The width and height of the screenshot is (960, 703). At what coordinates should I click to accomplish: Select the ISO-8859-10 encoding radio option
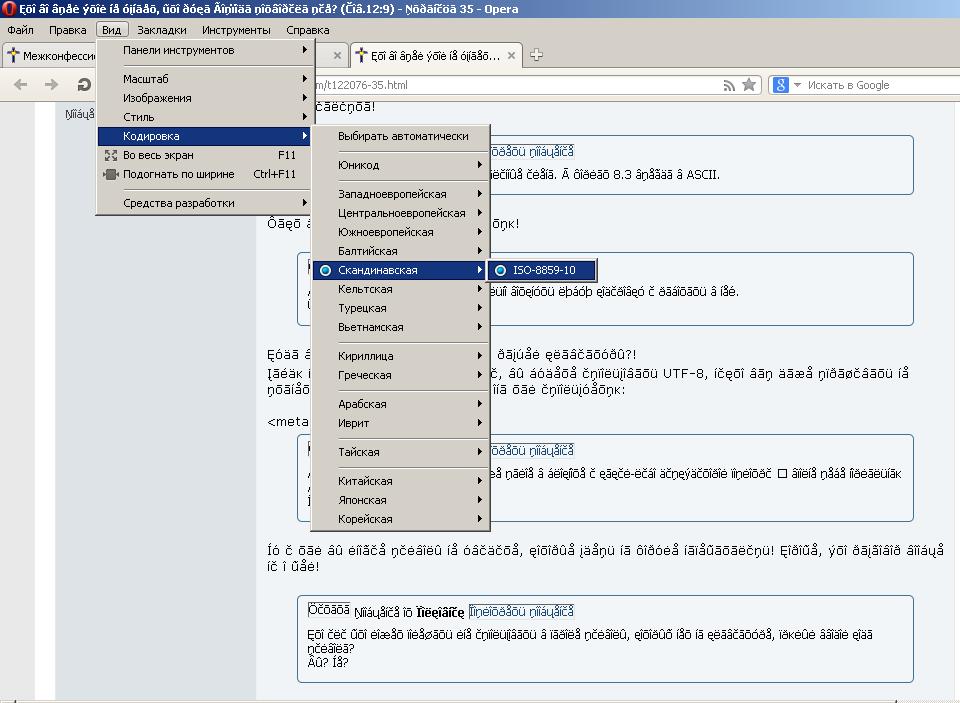(x=541, y=270)
